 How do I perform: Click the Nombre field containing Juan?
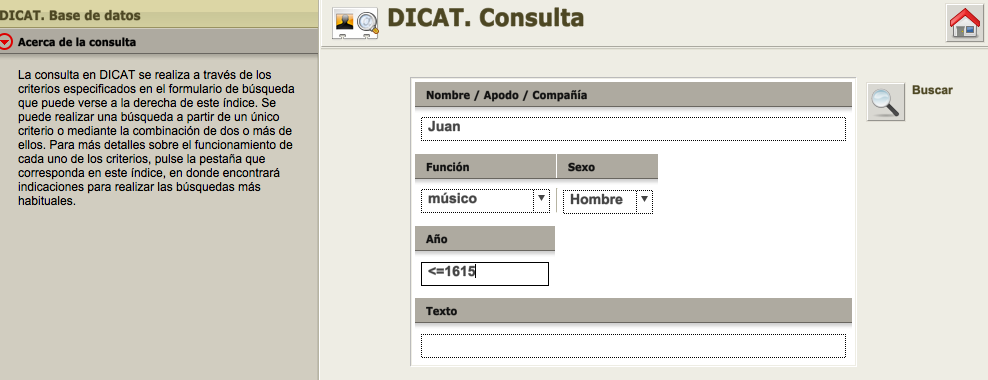click(x=633, y=129)
